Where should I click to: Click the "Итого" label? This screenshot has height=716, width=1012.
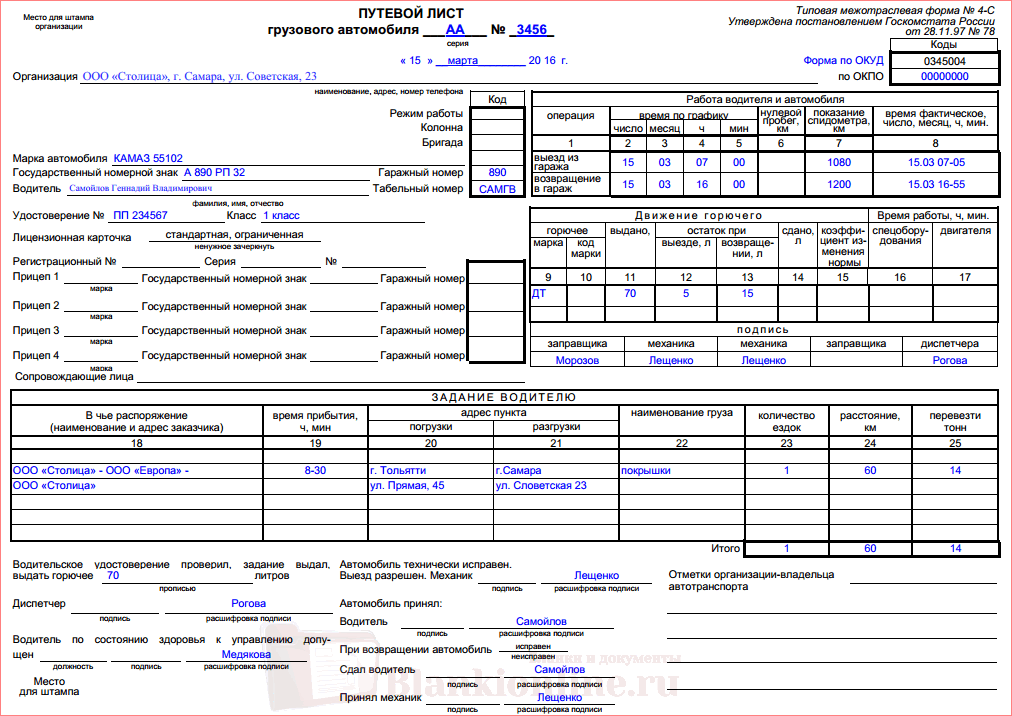point(725,549)
